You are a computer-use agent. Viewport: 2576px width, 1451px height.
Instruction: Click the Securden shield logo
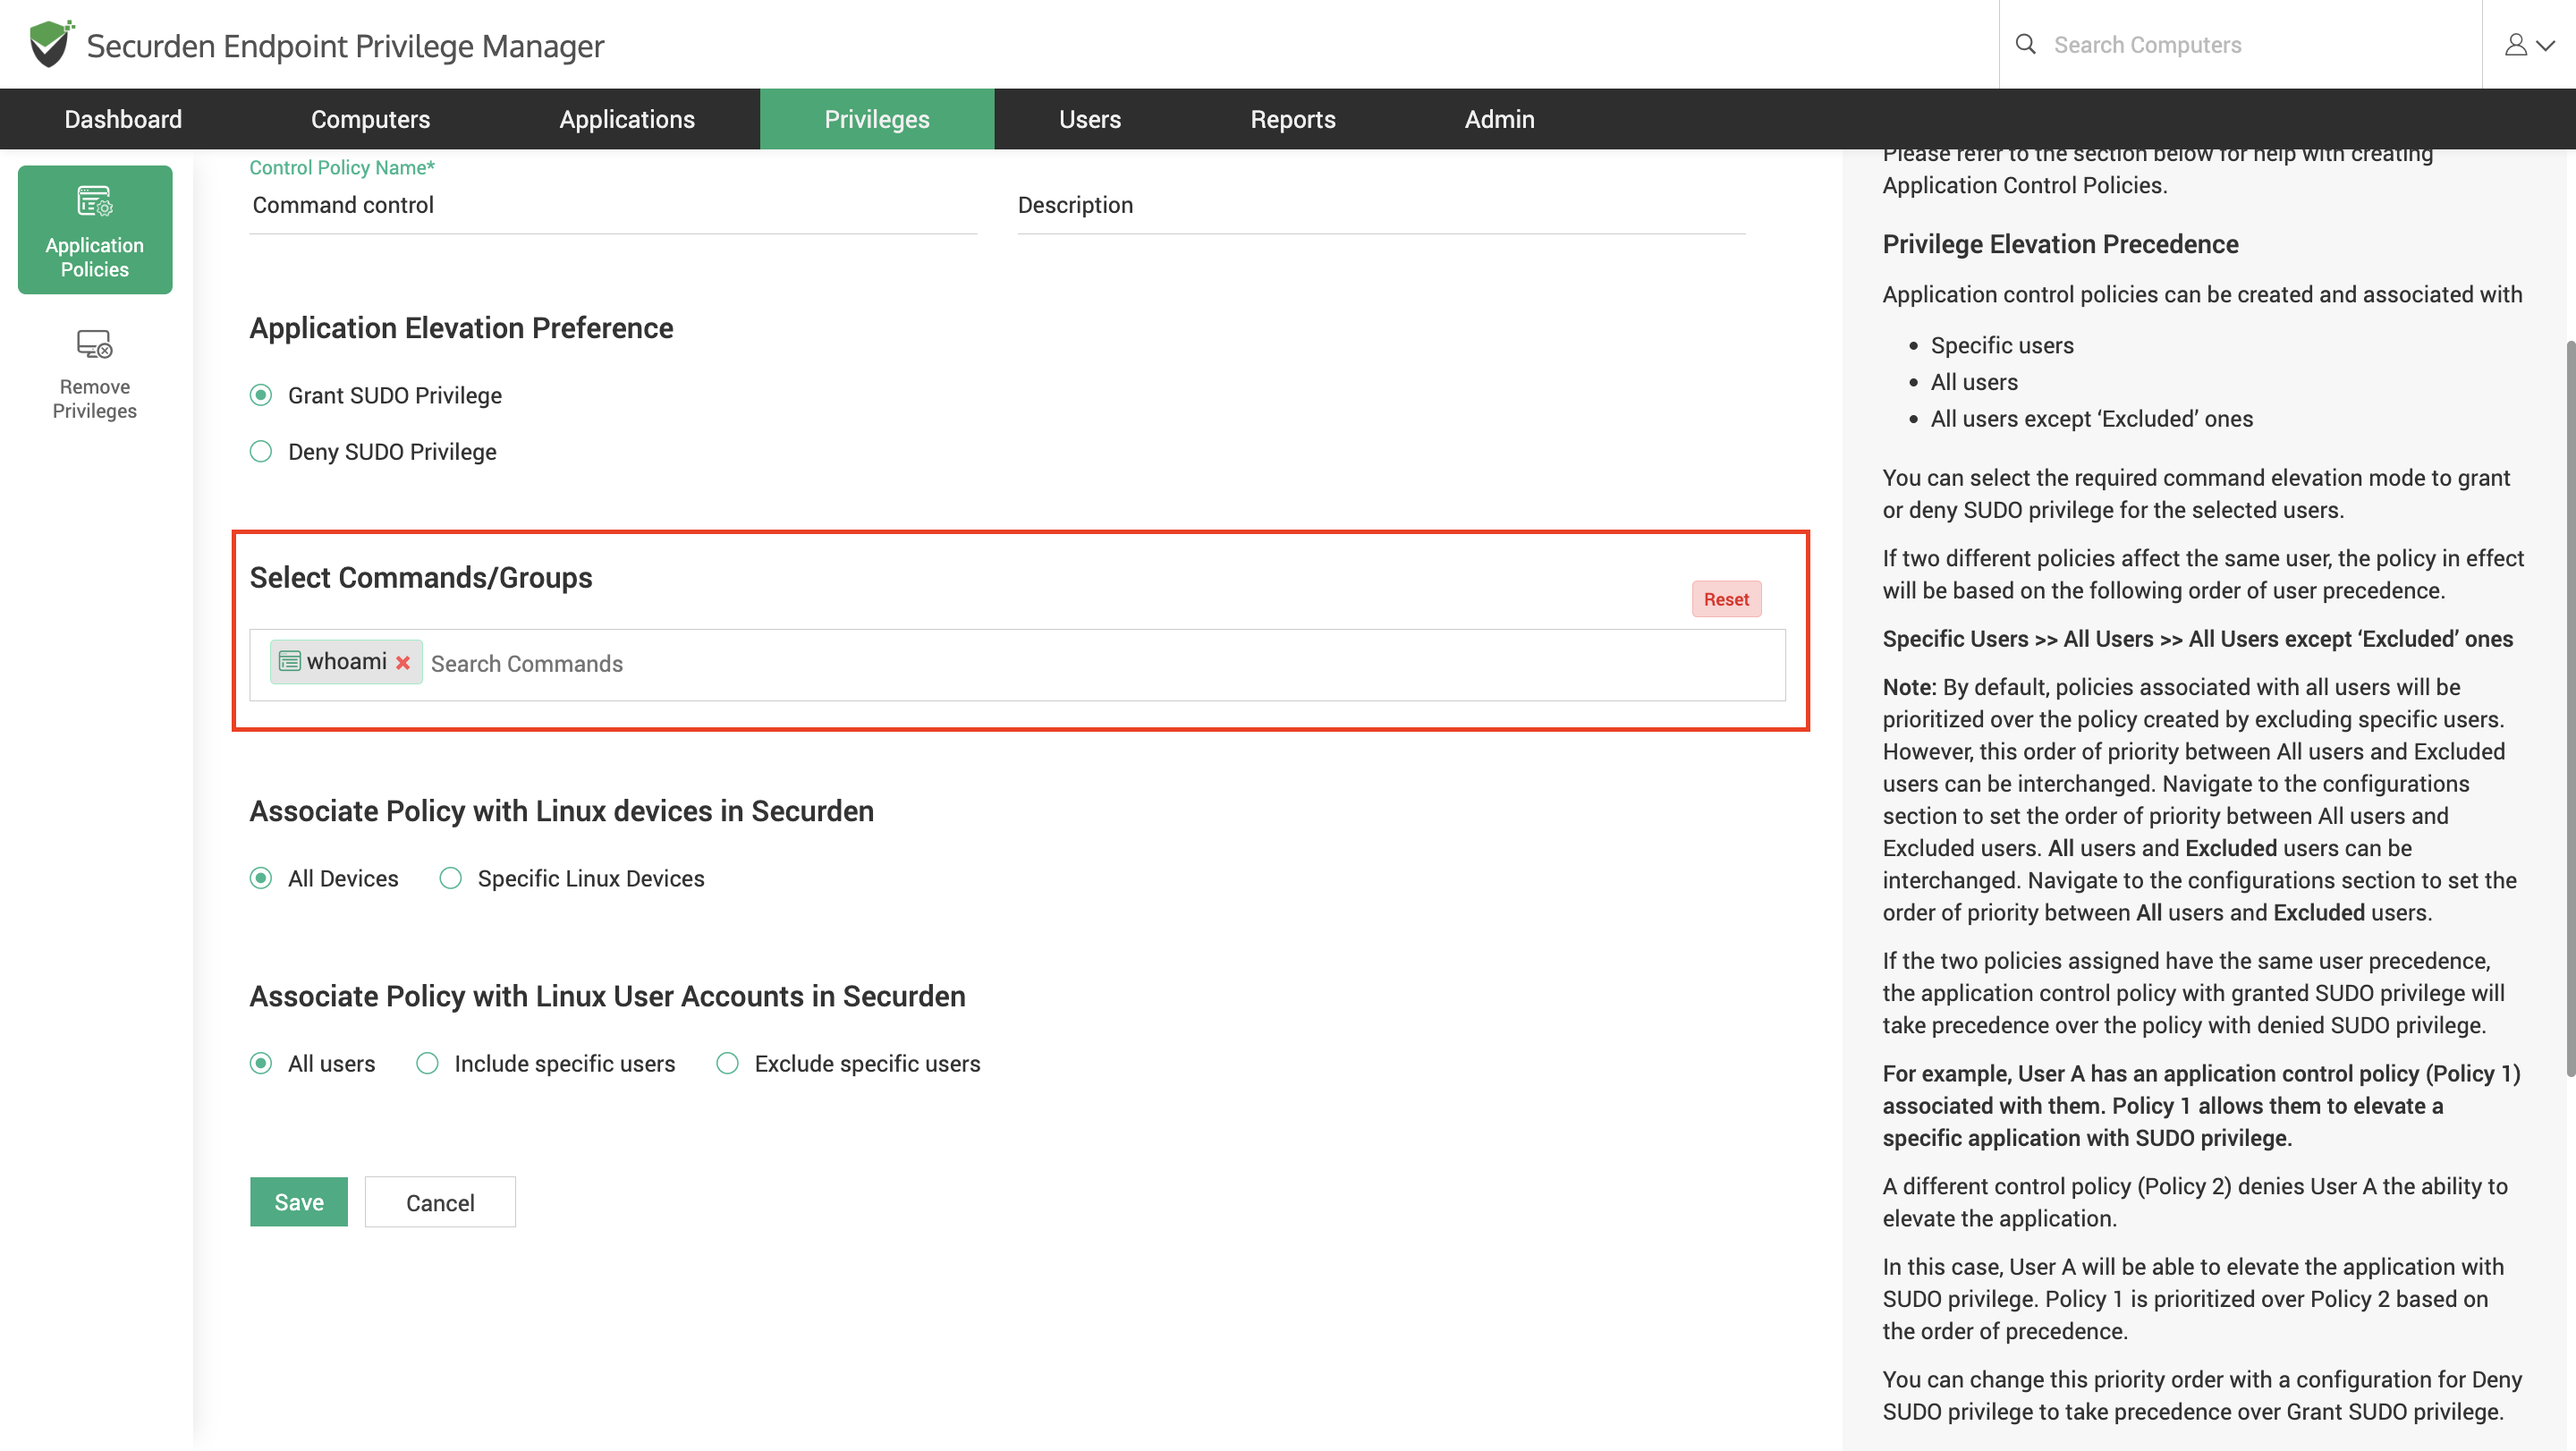tap(50, 44)
